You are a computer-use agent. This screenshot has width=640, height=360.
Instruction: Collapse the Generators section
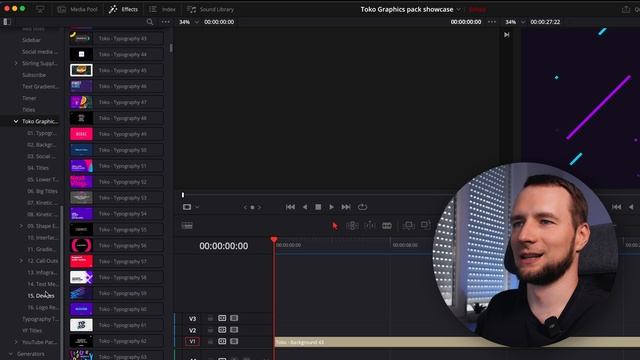click(x=11, y=354)
